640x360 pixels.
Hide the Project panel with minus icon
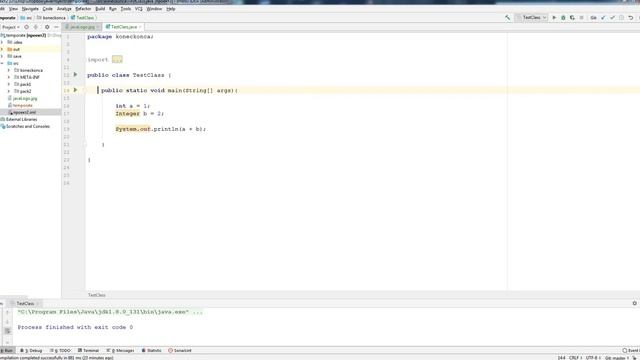(56, 27)
